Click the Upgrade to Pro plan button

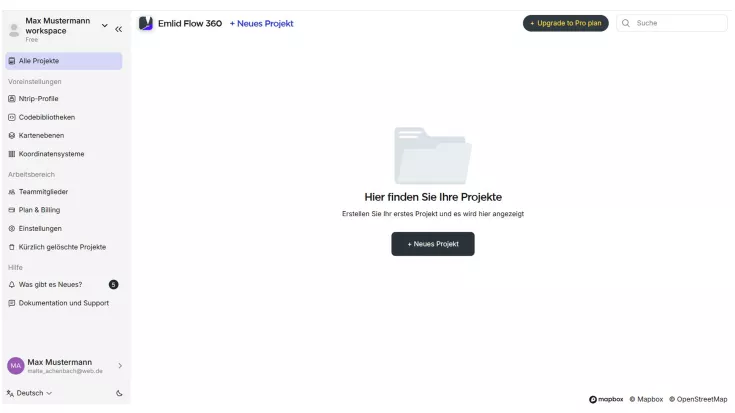point(565,23)
